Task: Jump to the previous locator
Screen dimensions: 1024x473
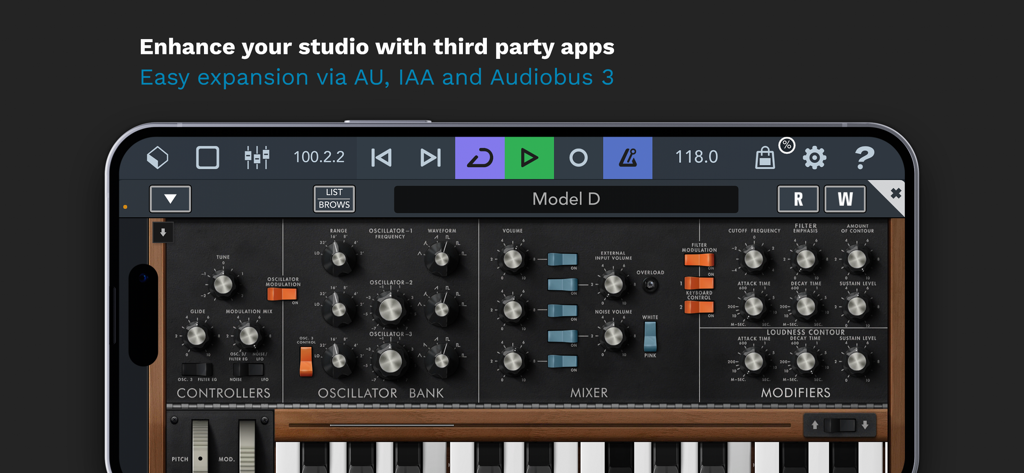Action: point(381,158)
